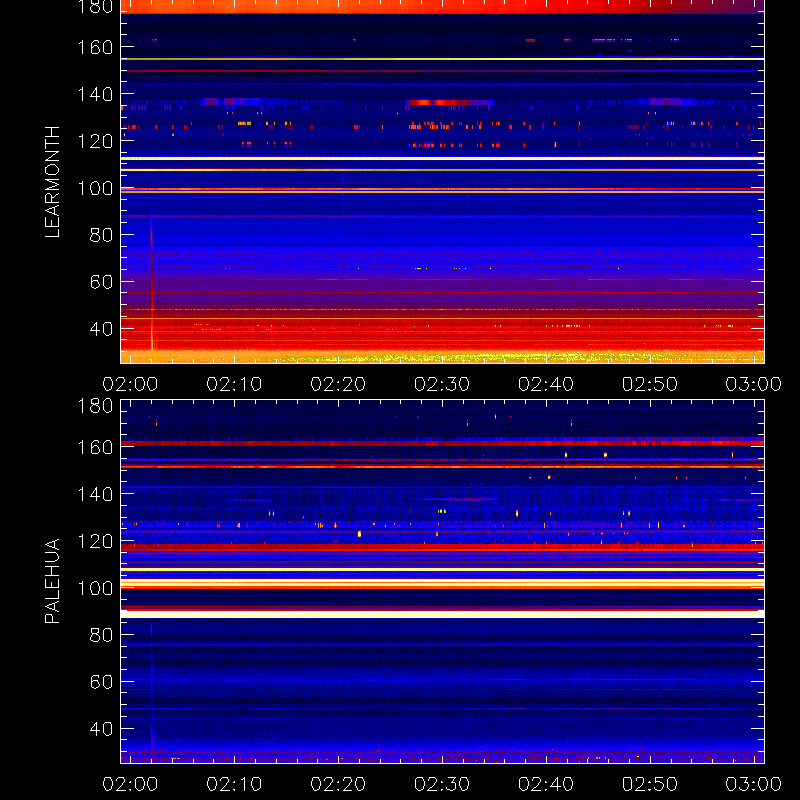Pick the 100 frequency label on Palehua plot
The image size is (800, 800).
click(x=95, y=588)
